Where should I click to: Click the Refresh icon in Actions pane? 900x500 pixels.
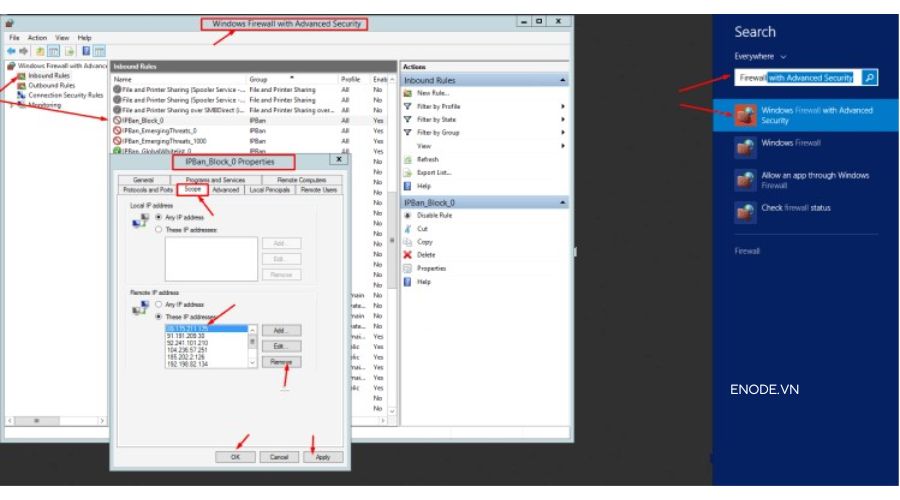point(408,160)
